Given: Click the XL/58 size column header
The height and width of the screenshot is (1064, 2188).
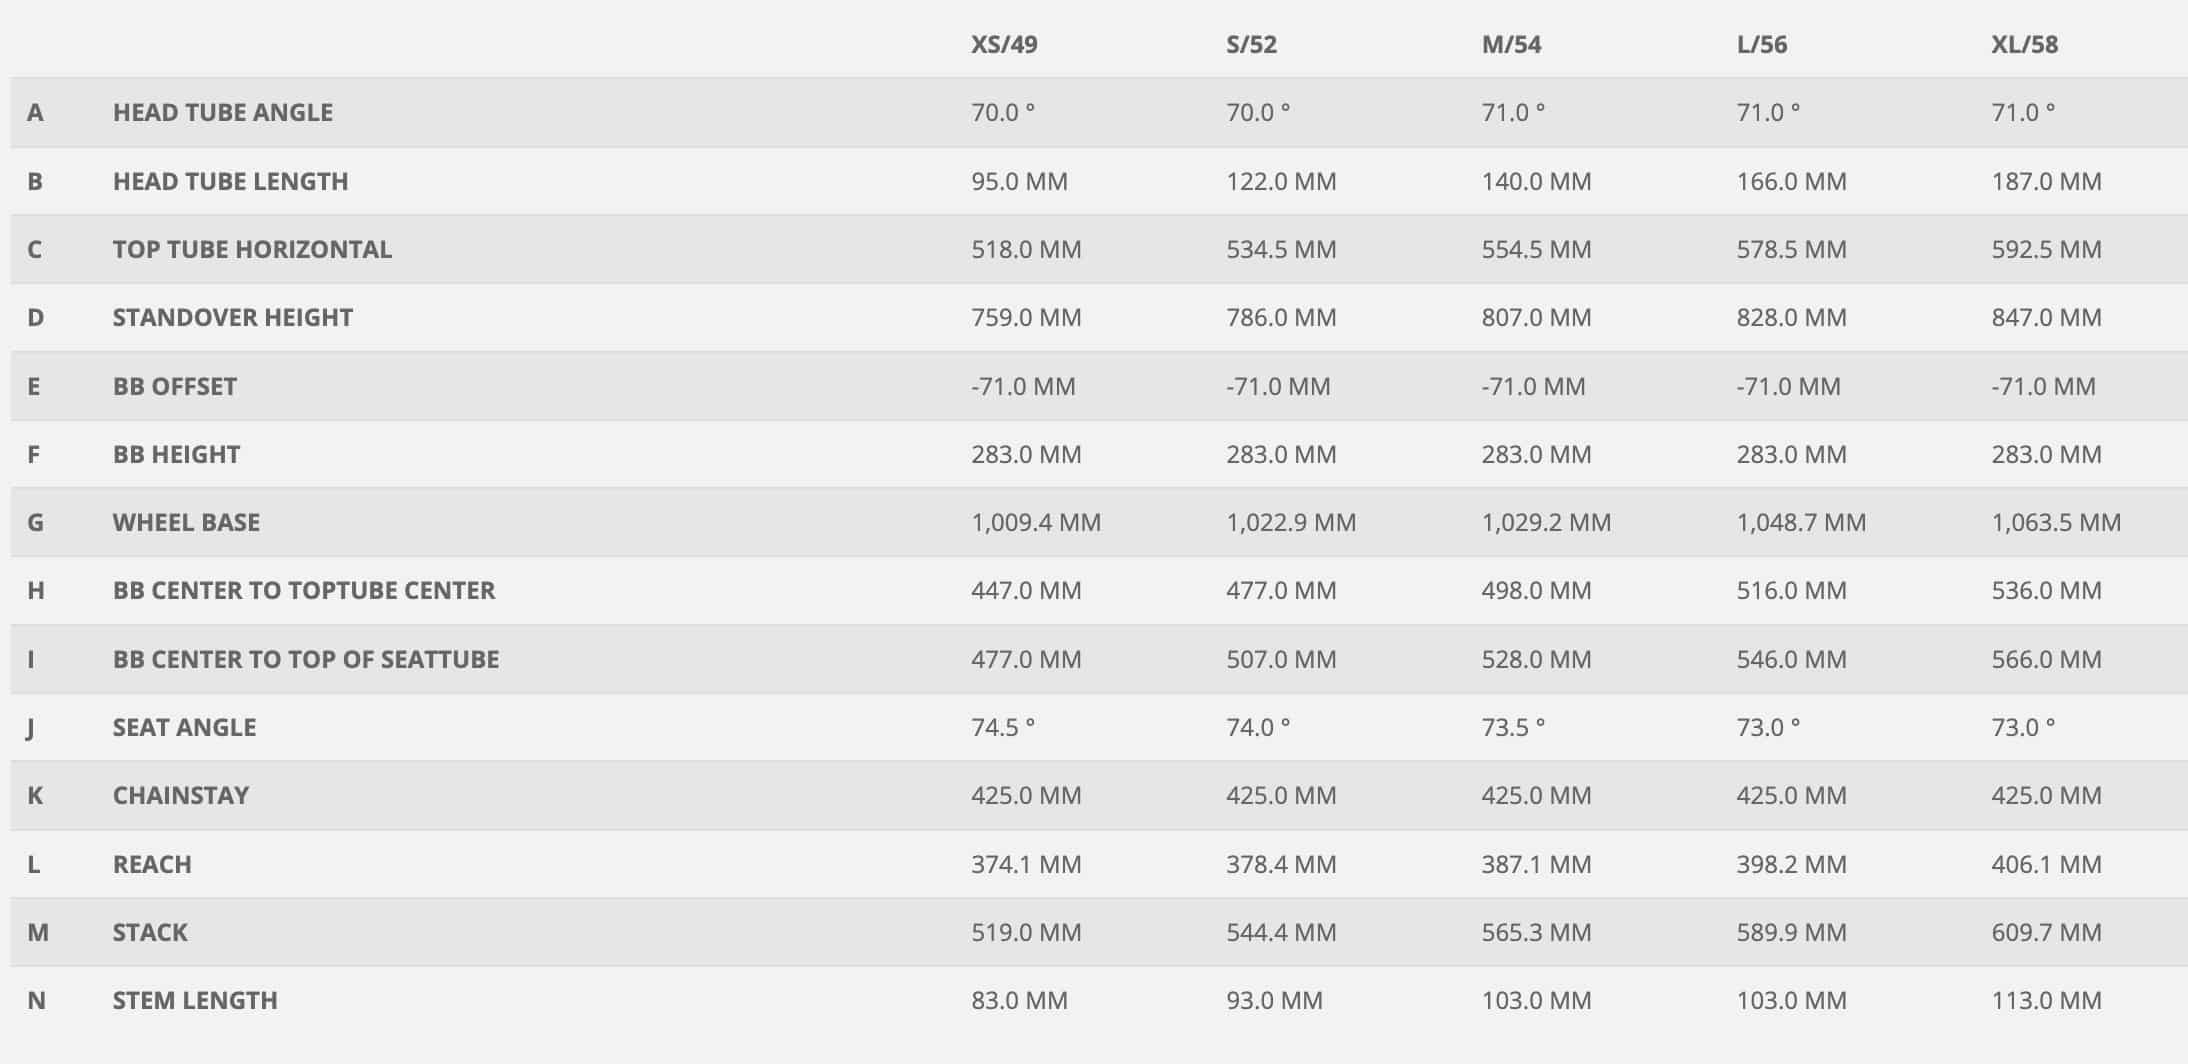Looking at the screenshot, I should 2024,45.
